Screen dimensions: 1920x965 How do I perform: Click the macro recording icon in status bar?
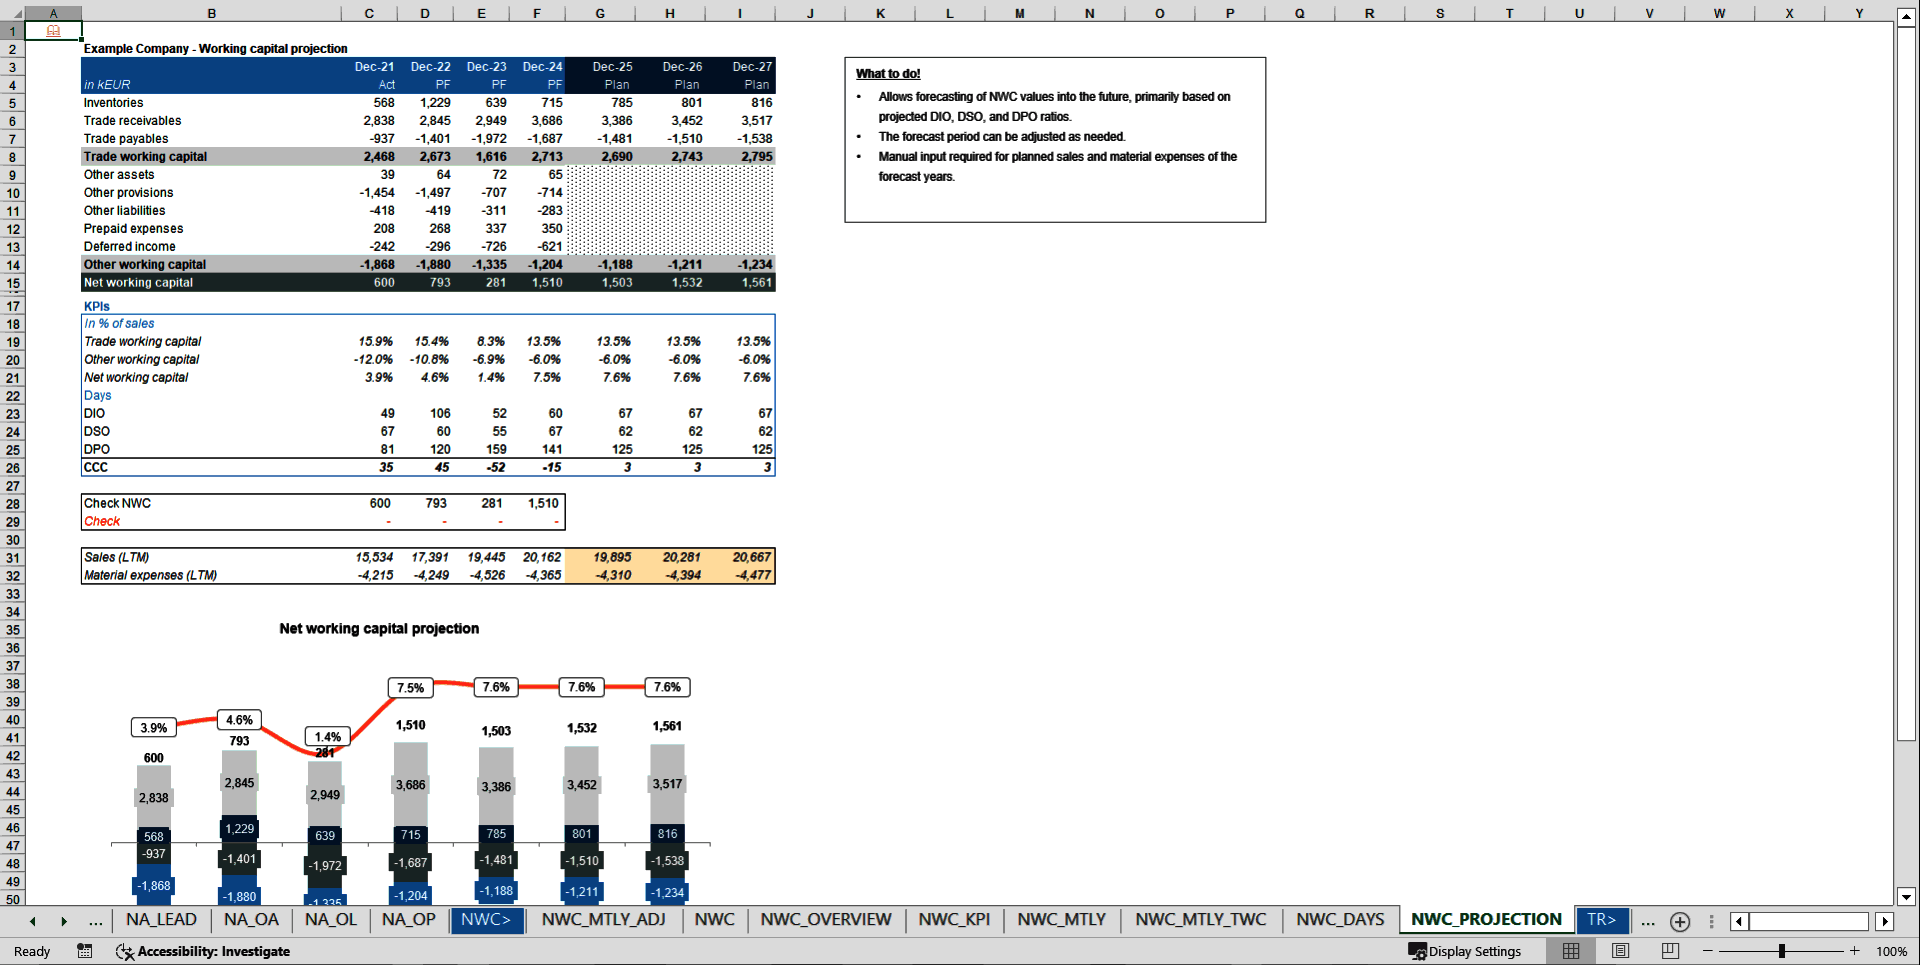tap(85, 951)
